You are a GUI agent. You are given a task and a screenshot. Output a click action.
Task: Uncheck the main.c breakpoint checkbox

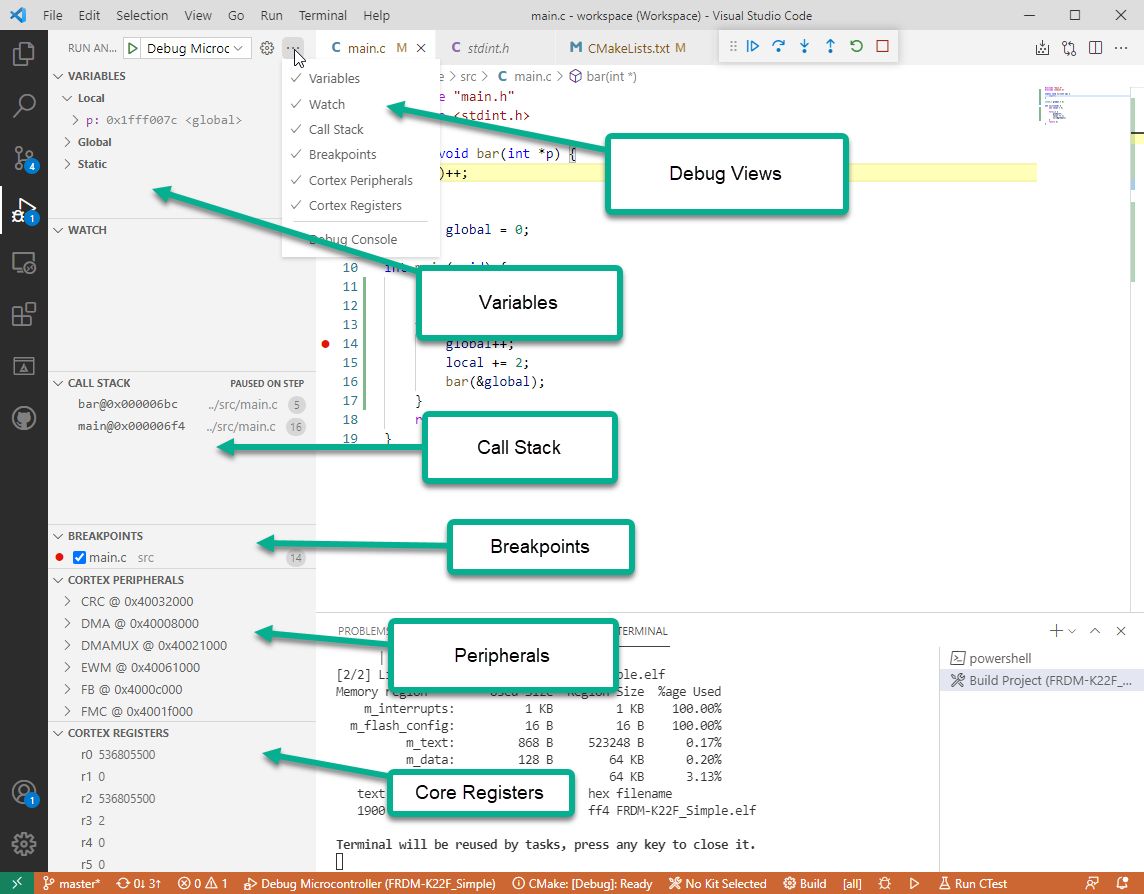80,558
